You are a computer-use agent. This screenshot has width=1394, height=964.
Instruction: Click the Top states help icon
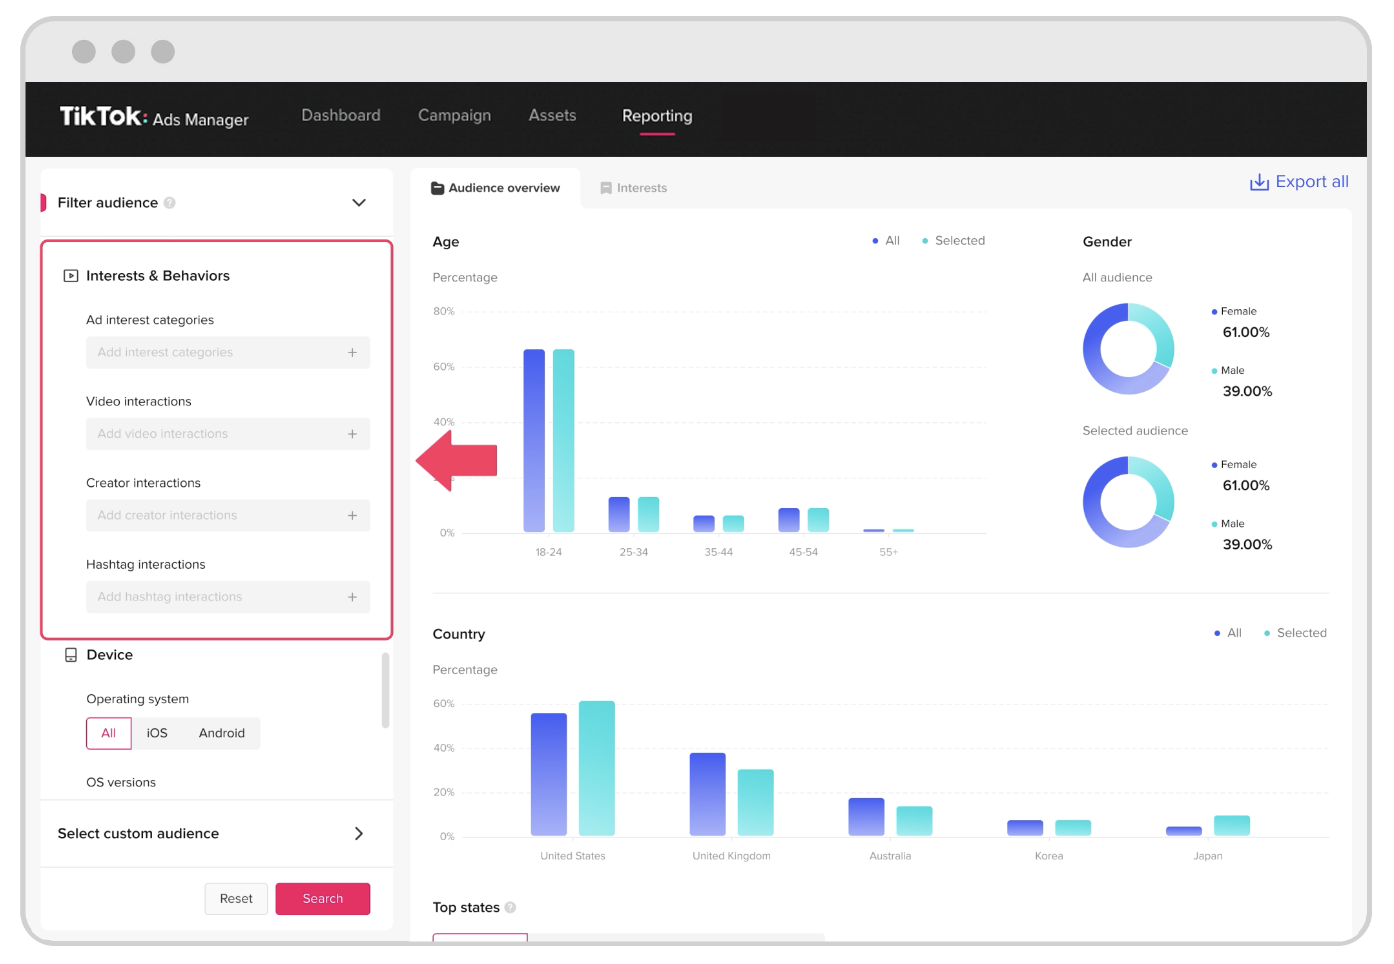(510, 908)
